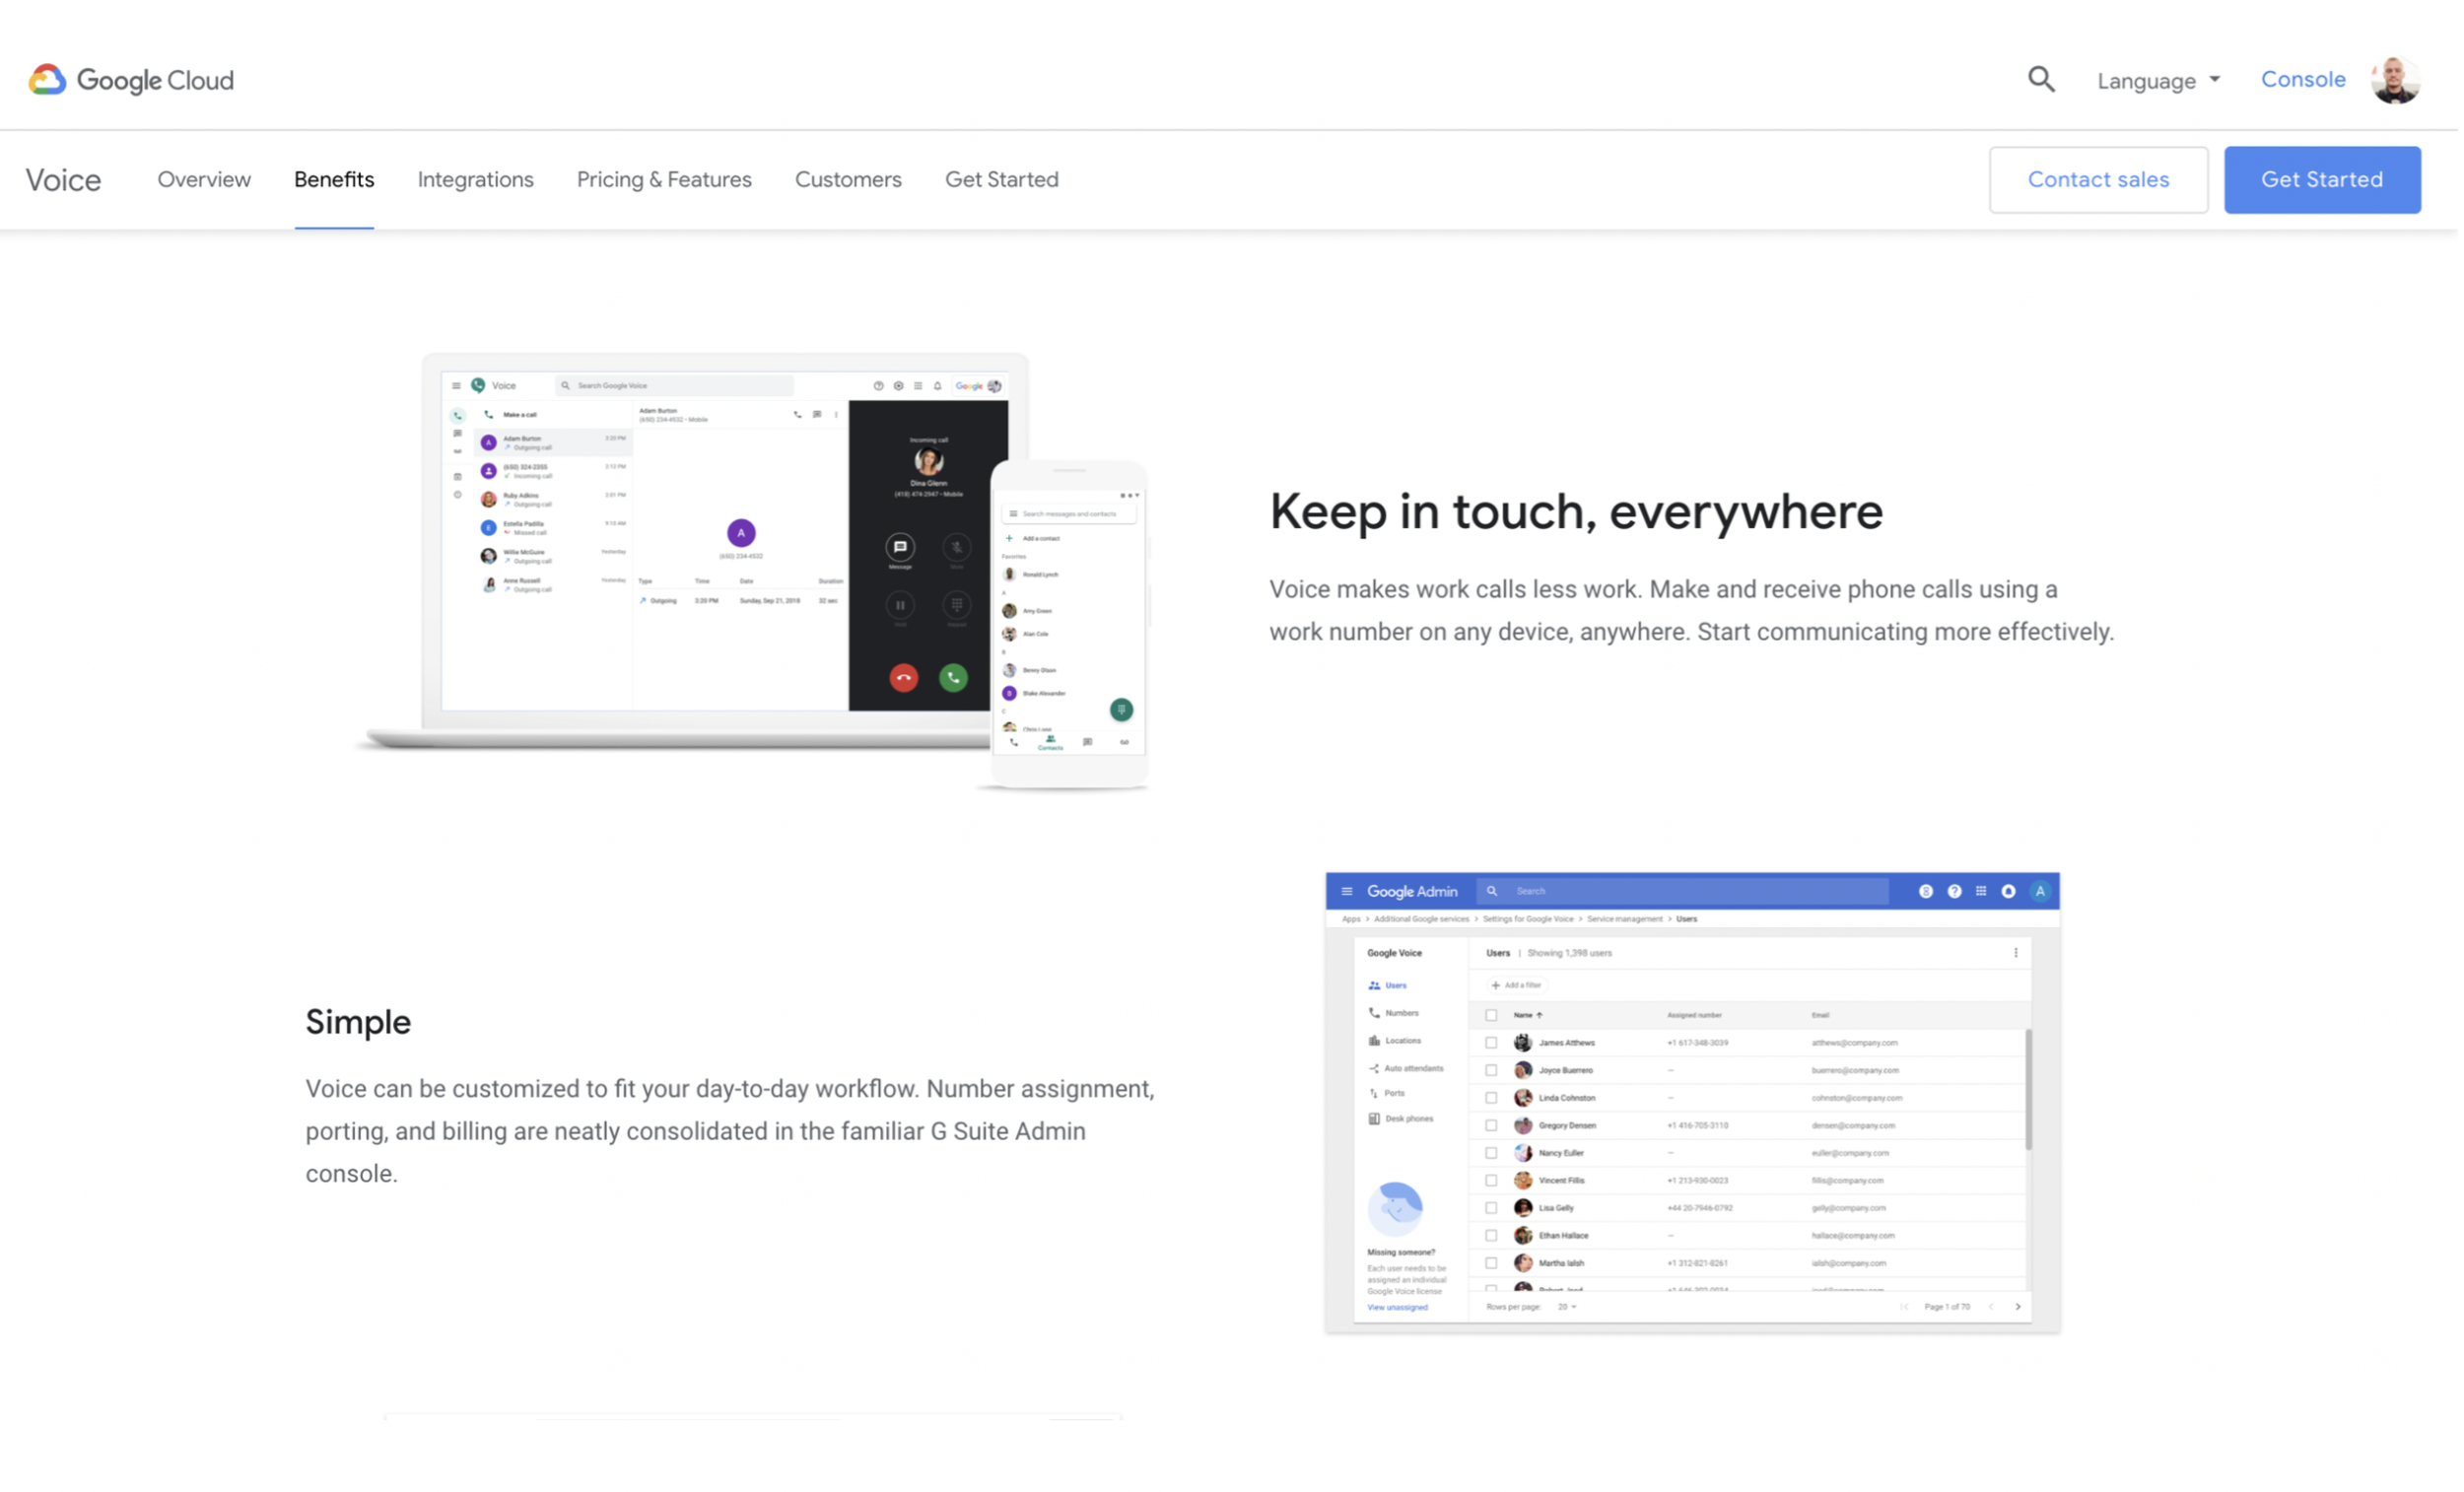Click the green answer call button in mockup

coord(956,680)
